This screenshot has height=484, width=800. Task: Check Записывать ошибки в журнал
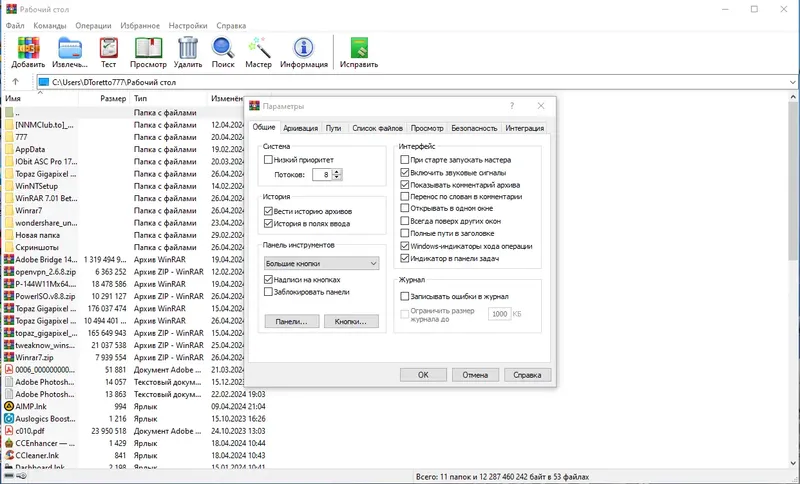click(405, 296)
